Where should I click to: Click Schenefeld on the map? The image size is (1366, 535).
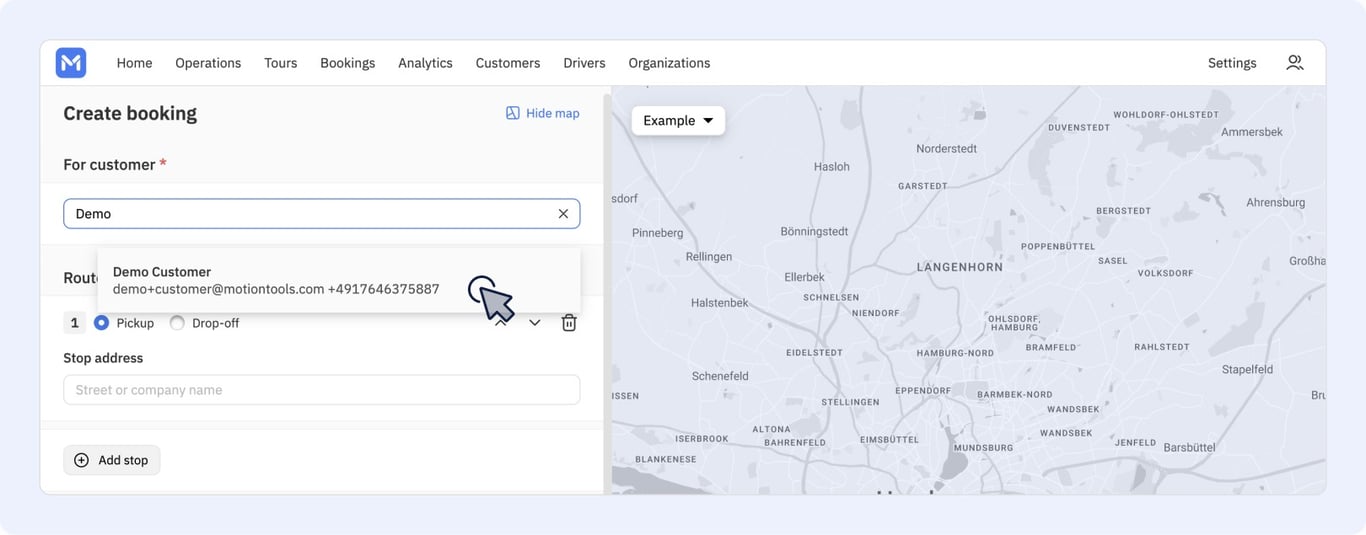click(720, 376)
